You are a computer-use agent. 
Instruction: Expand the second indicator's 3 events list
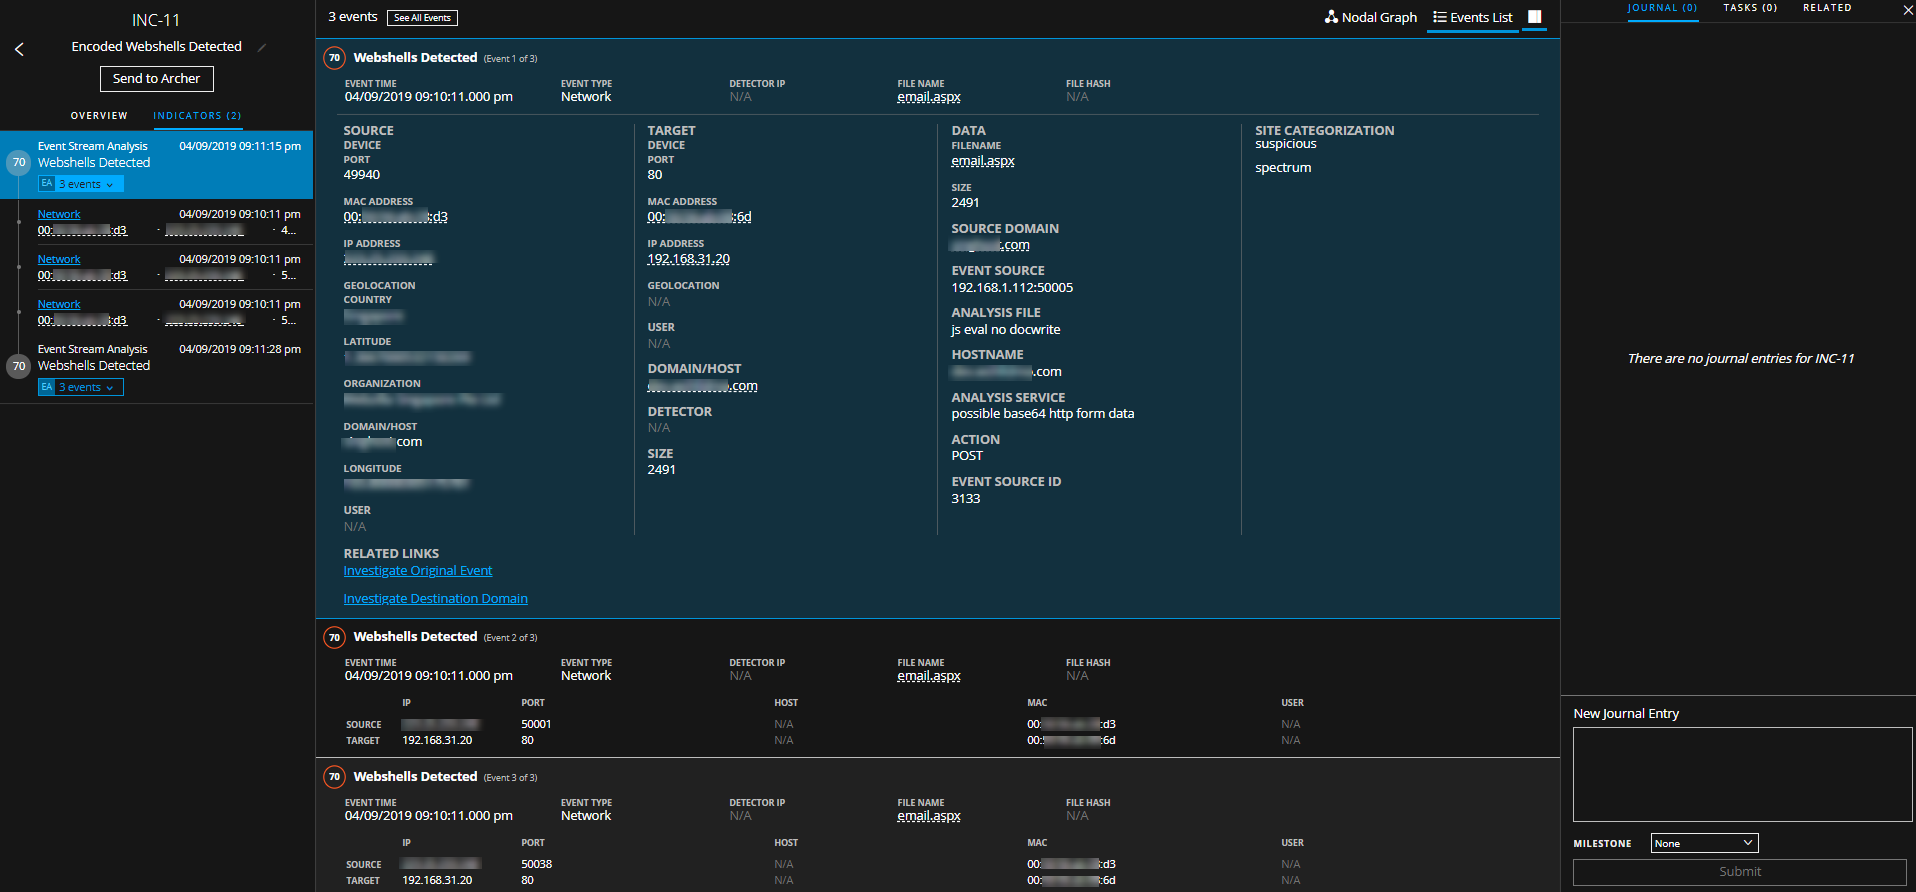[x=81, y=387]
